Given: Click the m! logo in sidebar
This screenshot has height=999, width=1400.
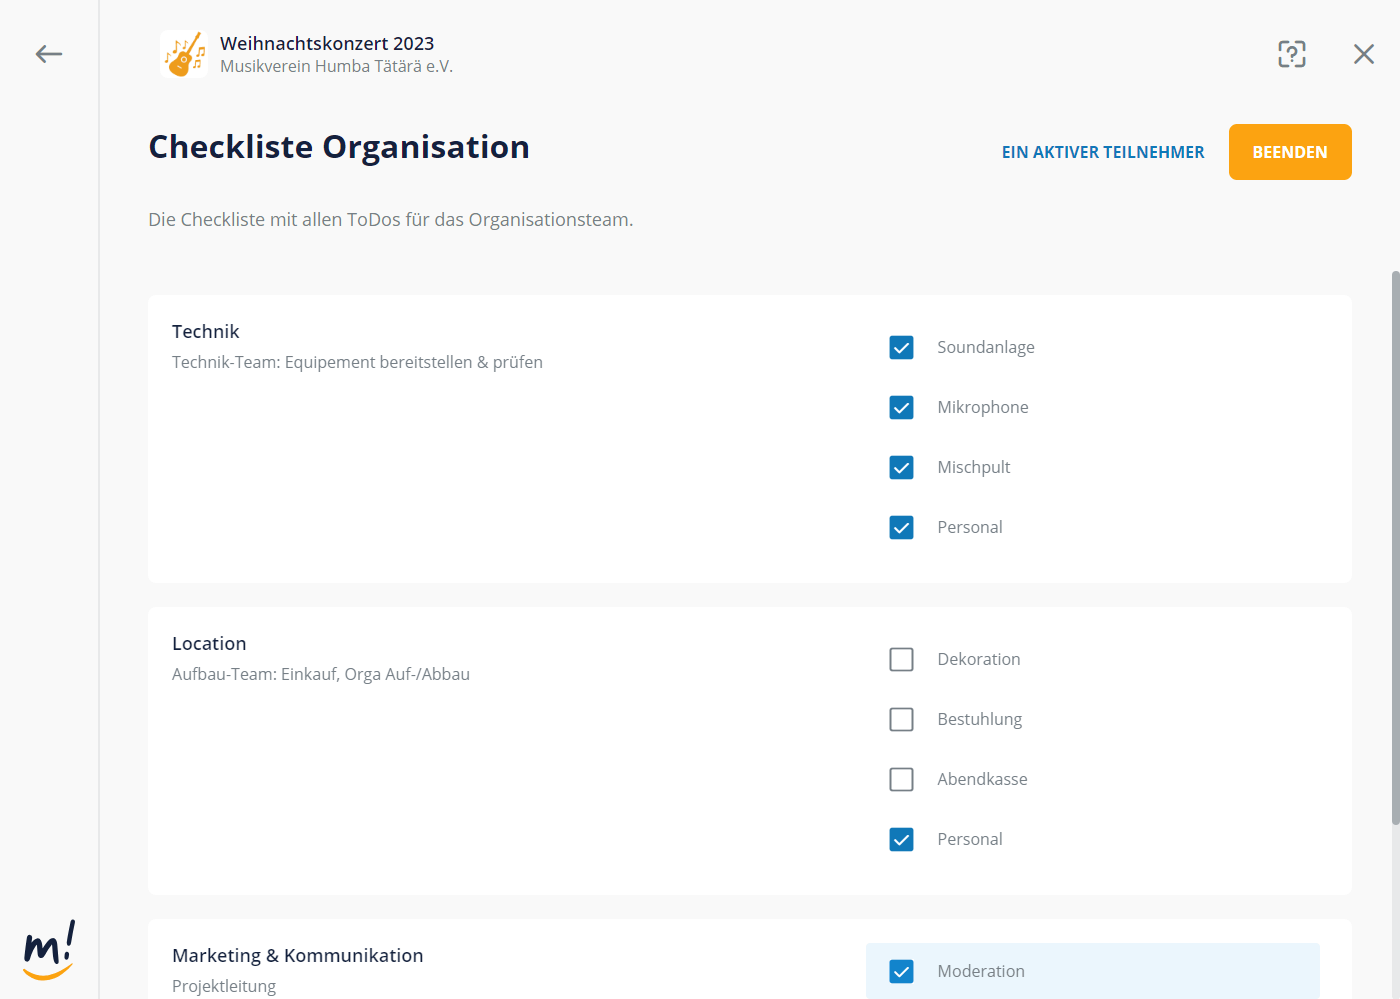Looking at the screenshot, I should tap(49, 950).
